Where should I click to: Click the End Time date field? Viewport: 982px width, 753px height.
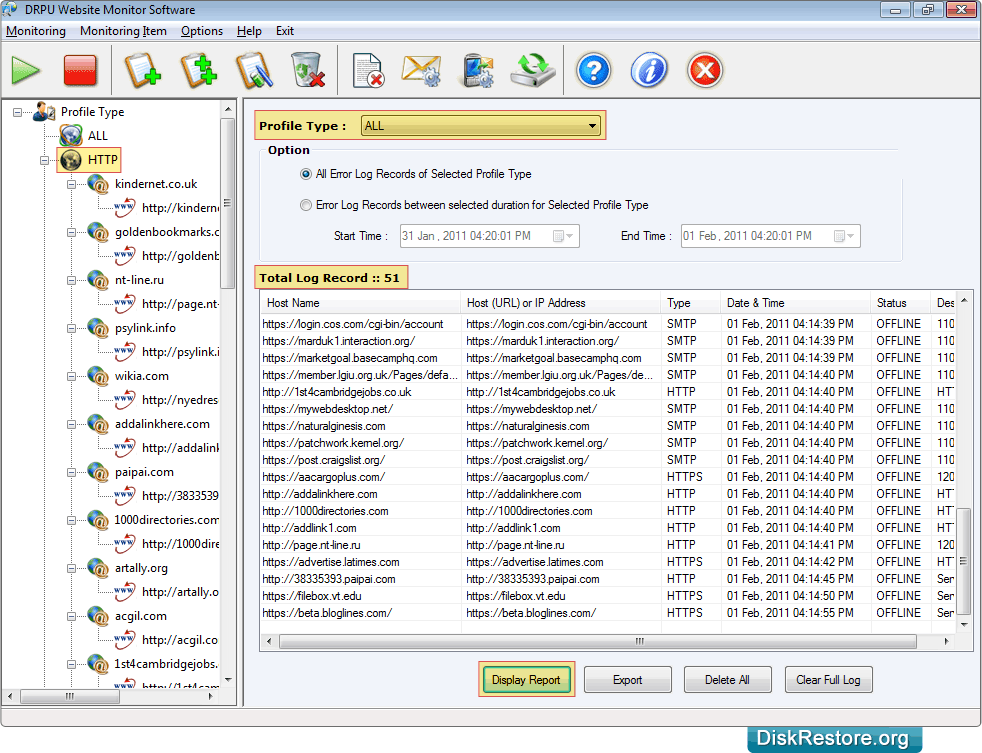tap(771, 236)
